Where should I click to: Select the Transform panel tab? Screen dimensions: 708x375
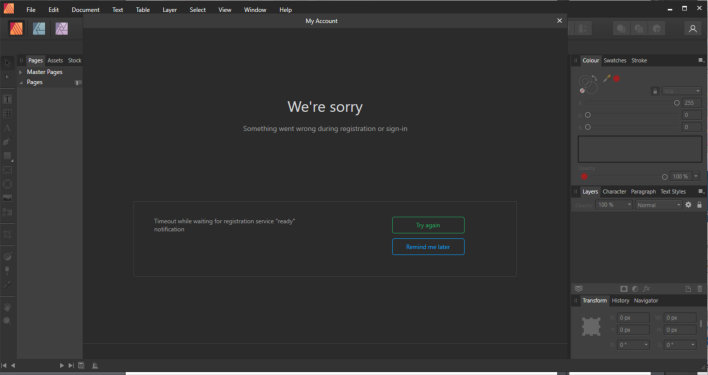tap(594, 301)
